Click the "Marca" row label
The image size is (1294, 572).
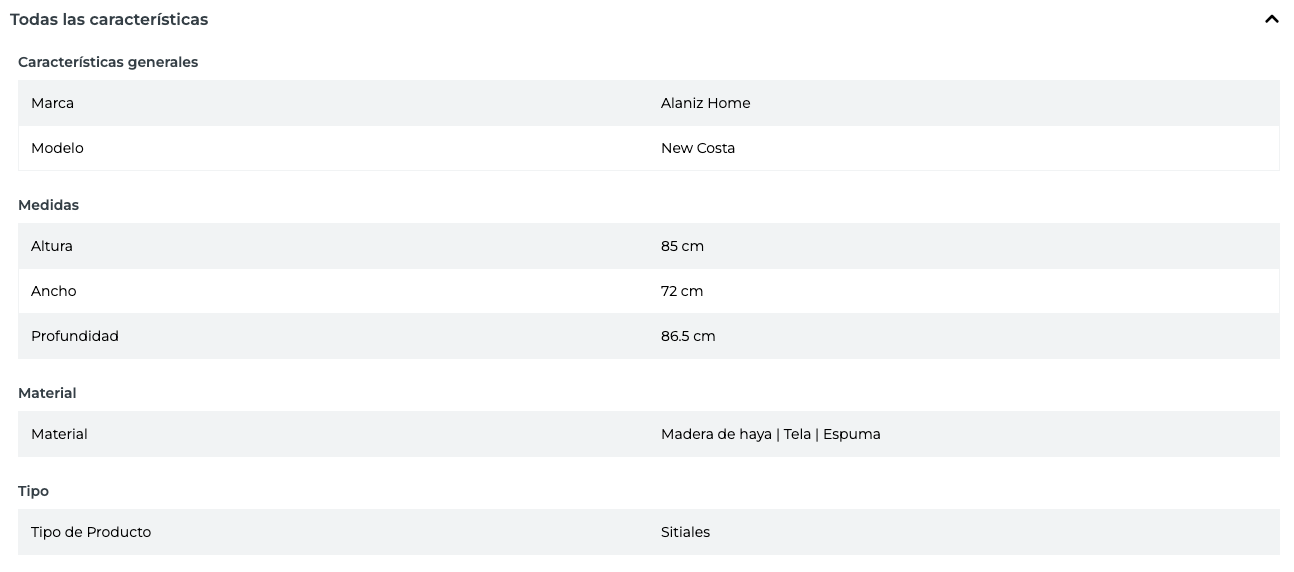point(52,103)
